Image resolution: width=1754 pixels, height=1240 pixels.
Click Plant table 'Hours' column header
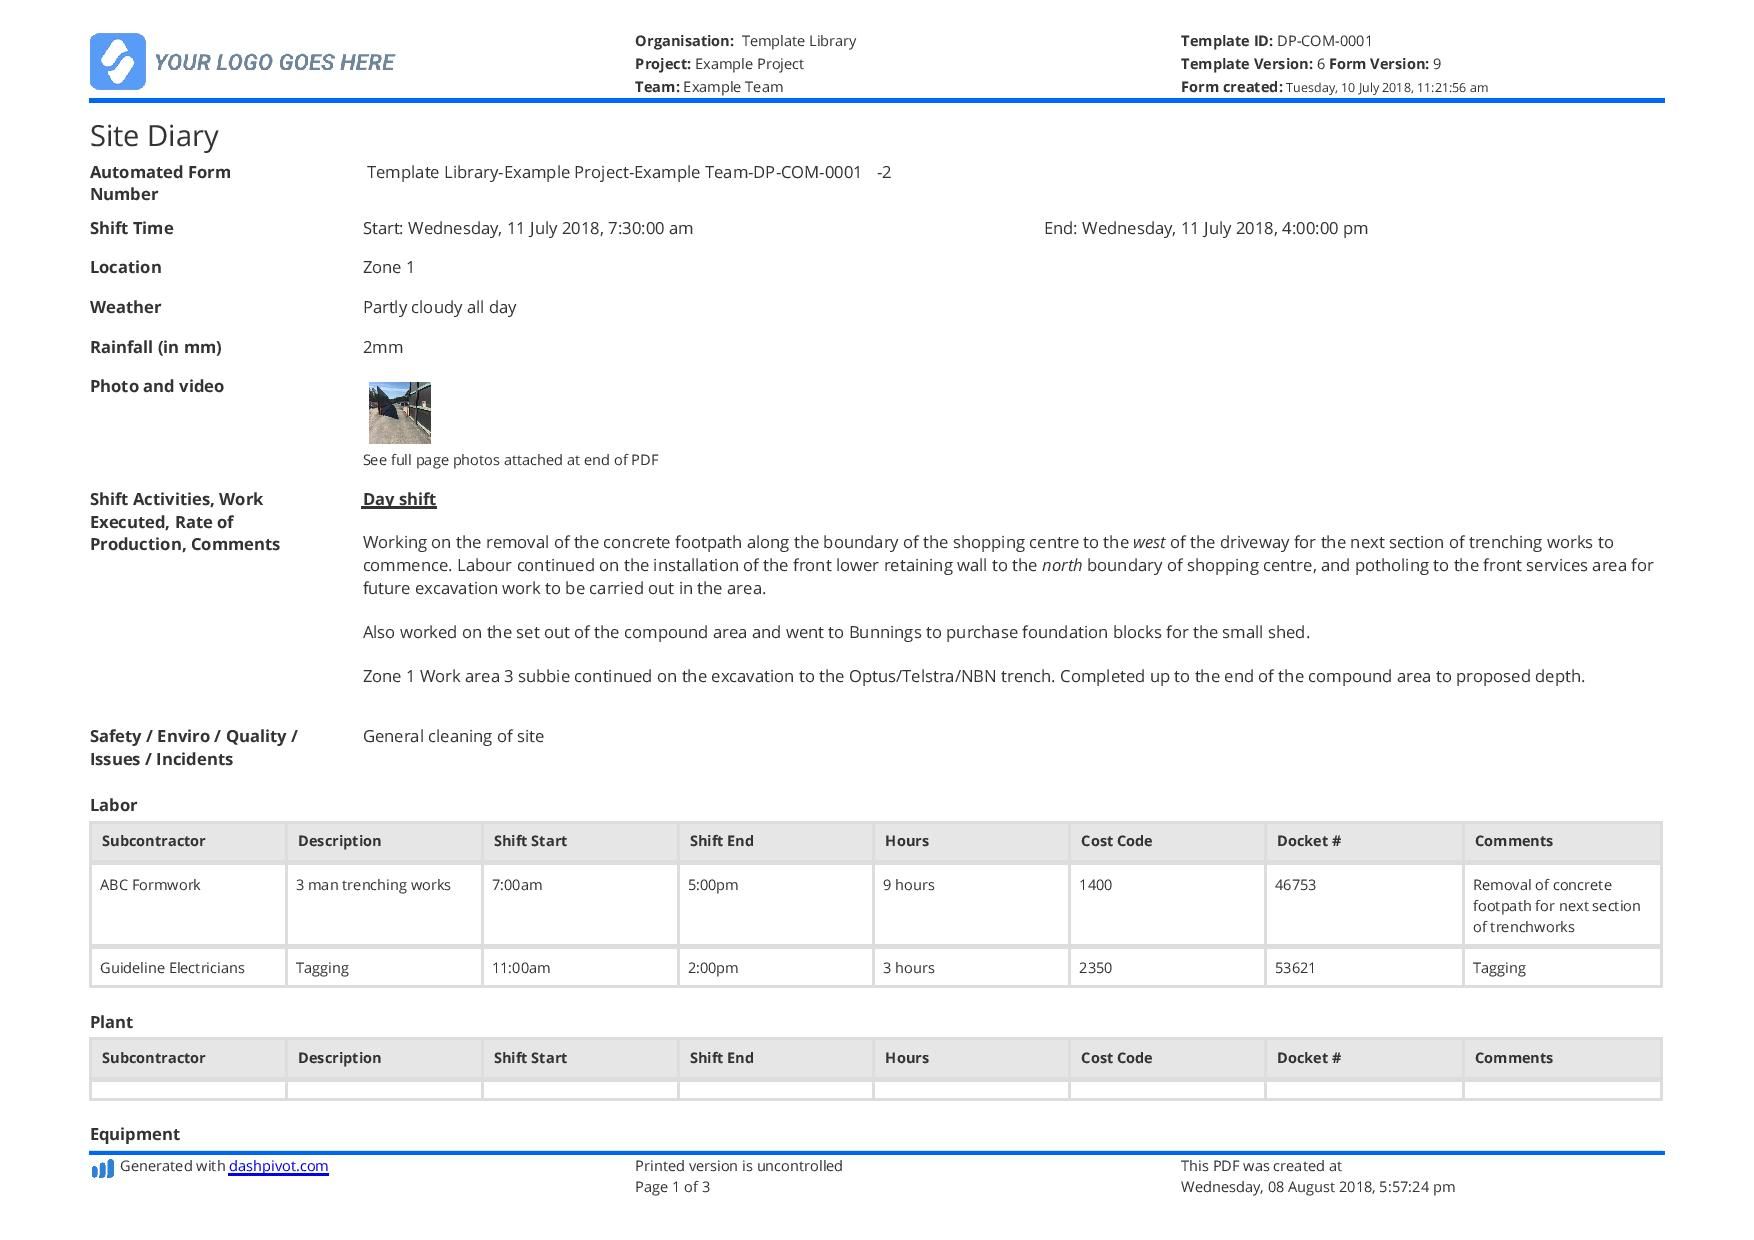(971, 1058)
